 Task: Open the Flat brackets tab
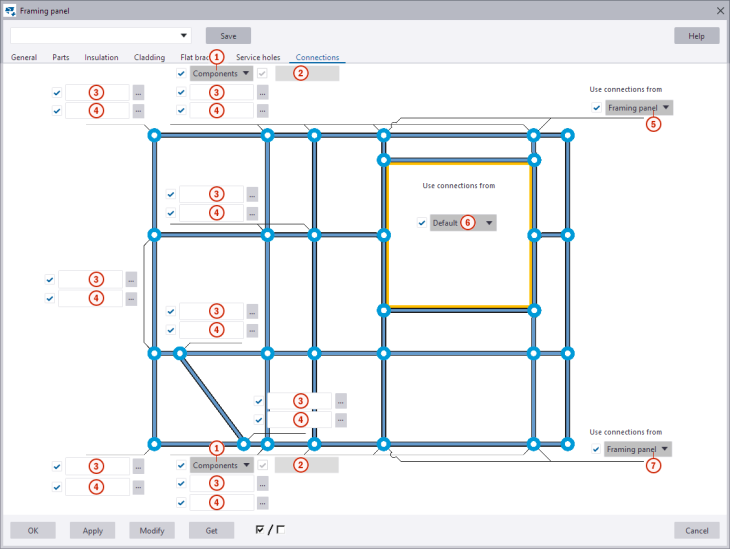click(x=194, y=57)
